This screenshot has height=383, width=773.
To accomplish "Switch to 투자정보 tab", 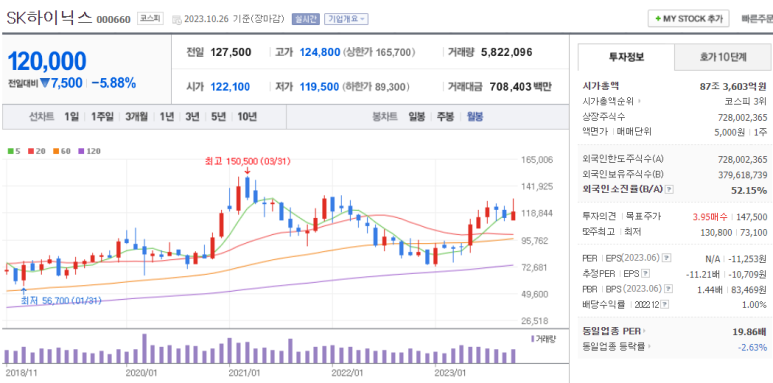I will pyautogui.click(x=626, y=57).
